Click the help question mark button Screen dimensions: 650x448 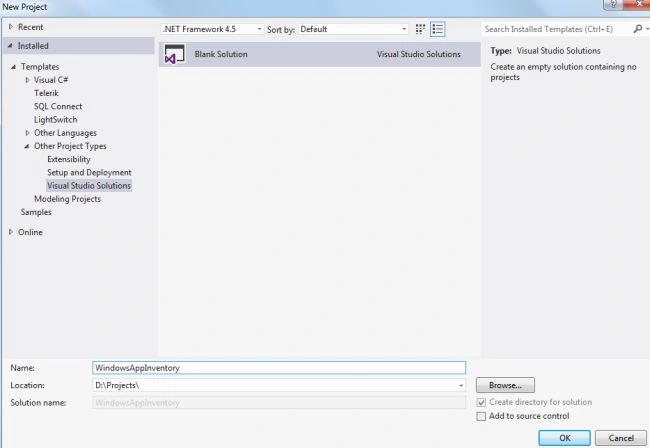tap(614, 4)
